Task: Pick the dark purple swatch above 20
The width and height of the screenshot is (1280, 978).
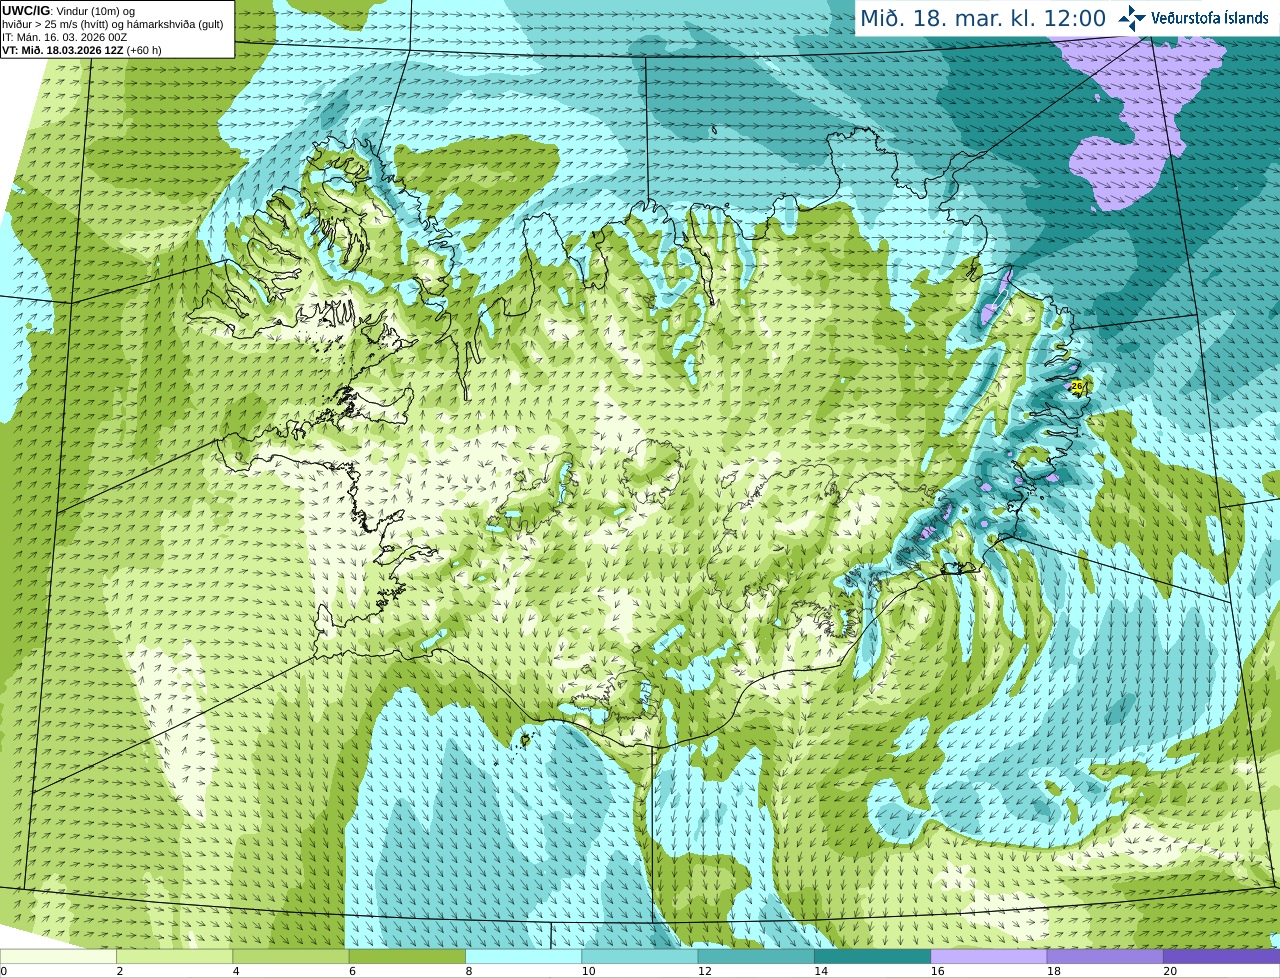Action: coord(1221,956)
